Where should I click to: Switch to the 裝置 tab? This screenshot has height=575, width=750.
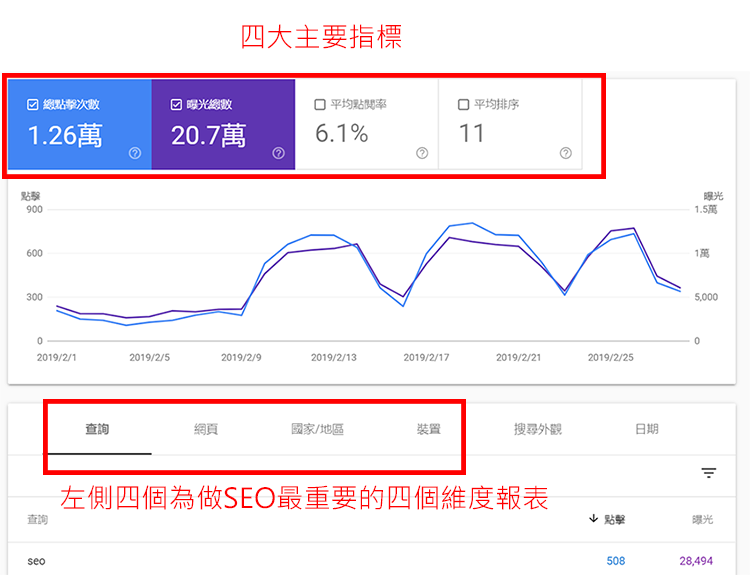click(429, 429)
